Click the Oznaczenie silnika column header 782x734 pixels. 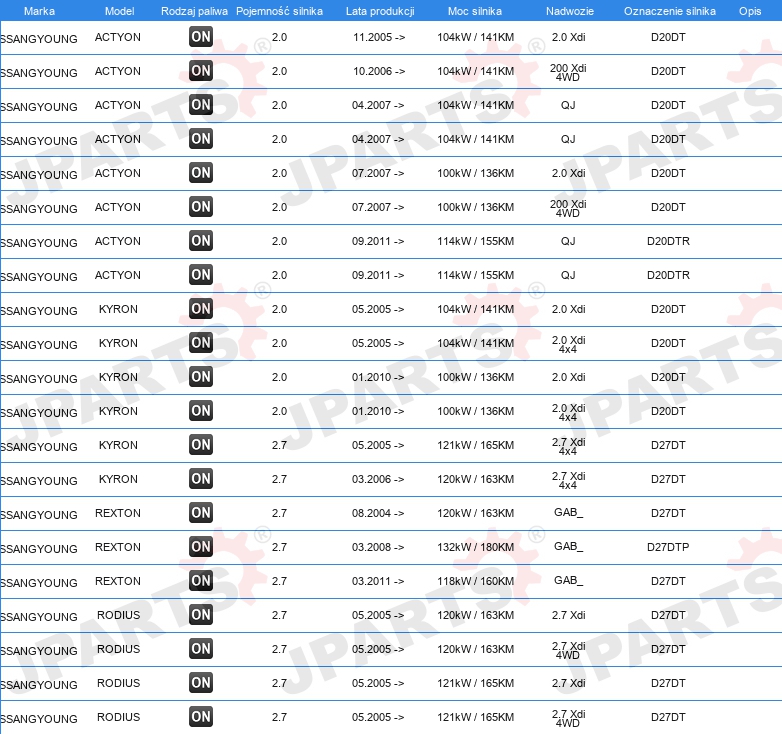pos(670,11)
